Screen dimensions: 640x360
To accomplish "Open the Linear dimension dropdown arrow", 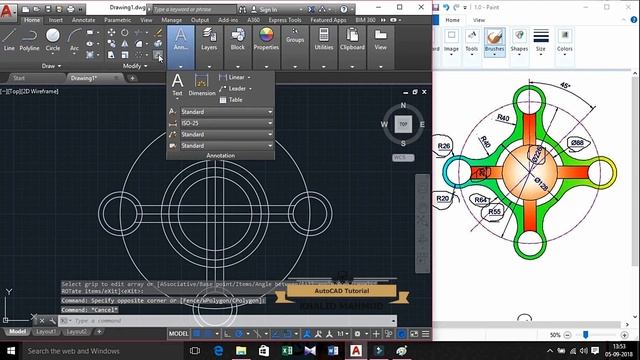I will pyautogui.click(x=249, y=77).
